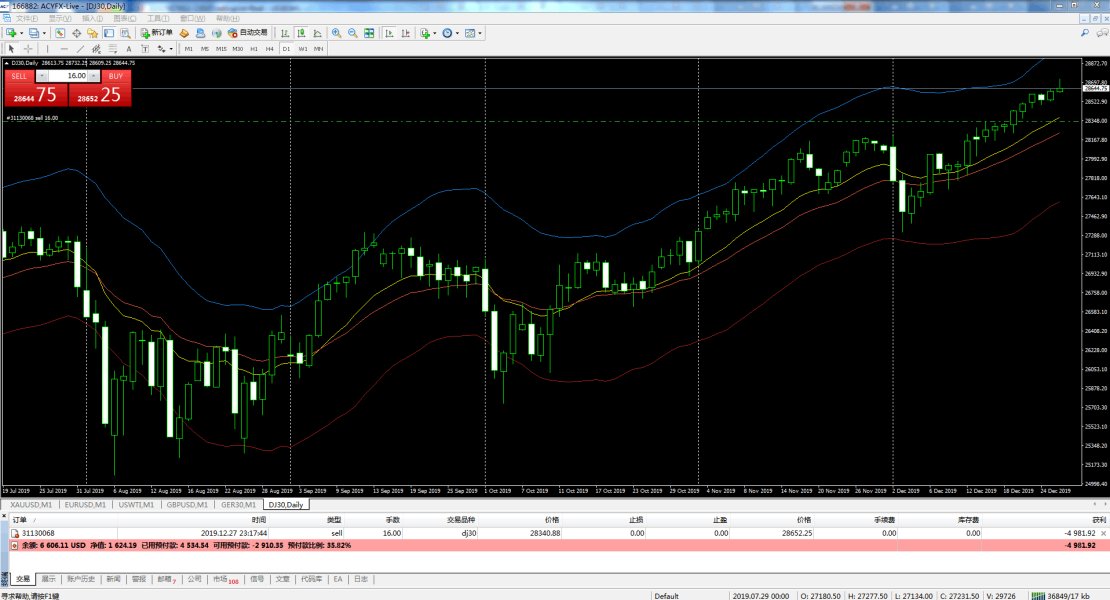Enable the M15 timeframe button
Viewport: 1110px width, 600px height.
221,48
